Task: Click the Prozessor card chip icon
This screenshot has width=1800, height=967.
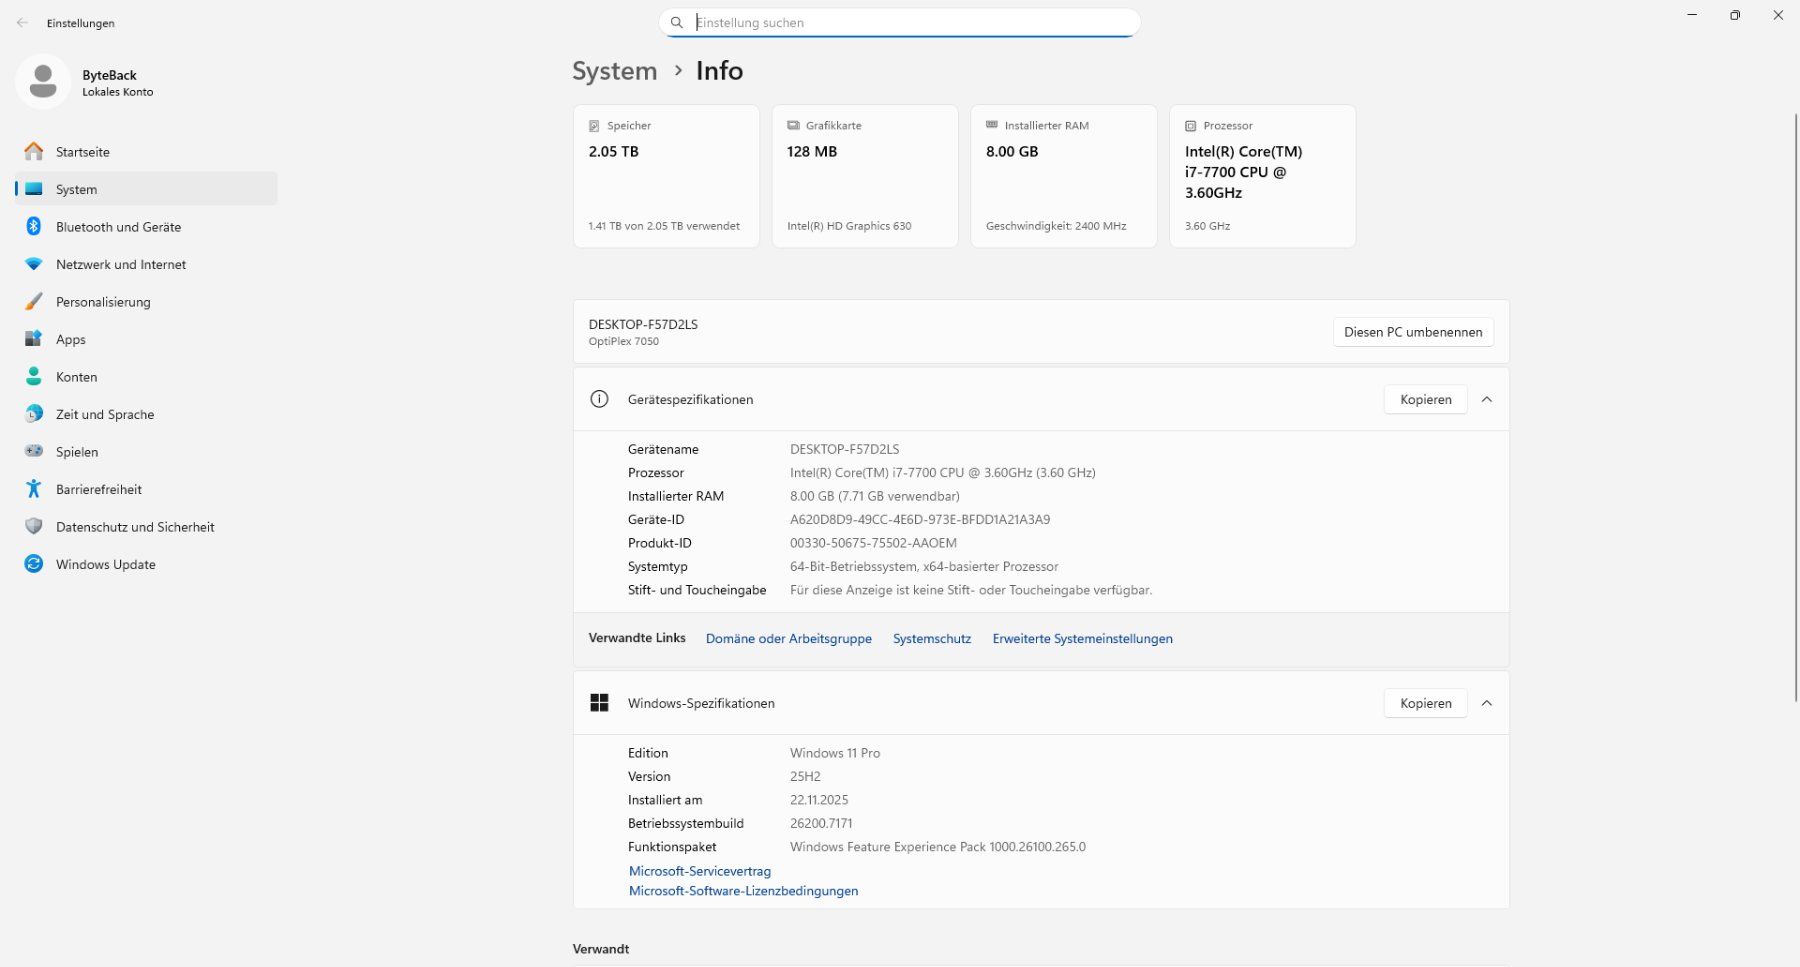Action: 1191,126
